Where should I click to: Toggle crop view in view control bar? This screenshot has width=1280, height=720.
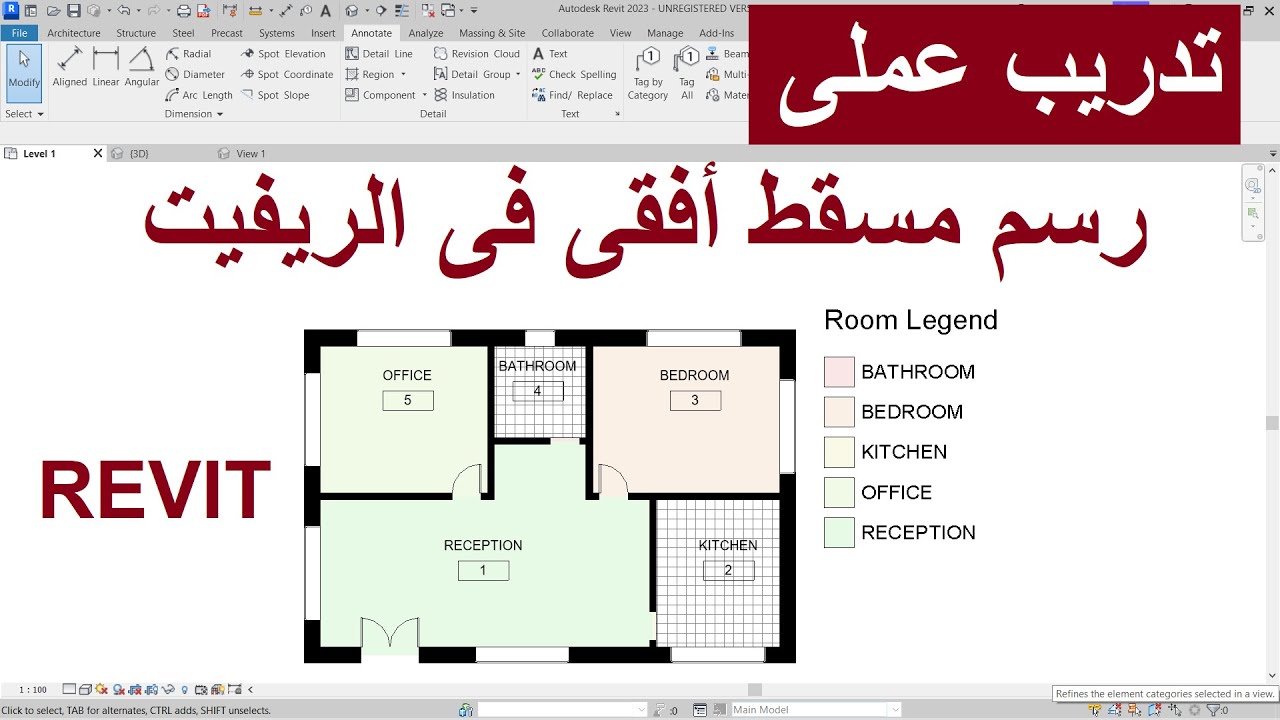pos(135,689)
